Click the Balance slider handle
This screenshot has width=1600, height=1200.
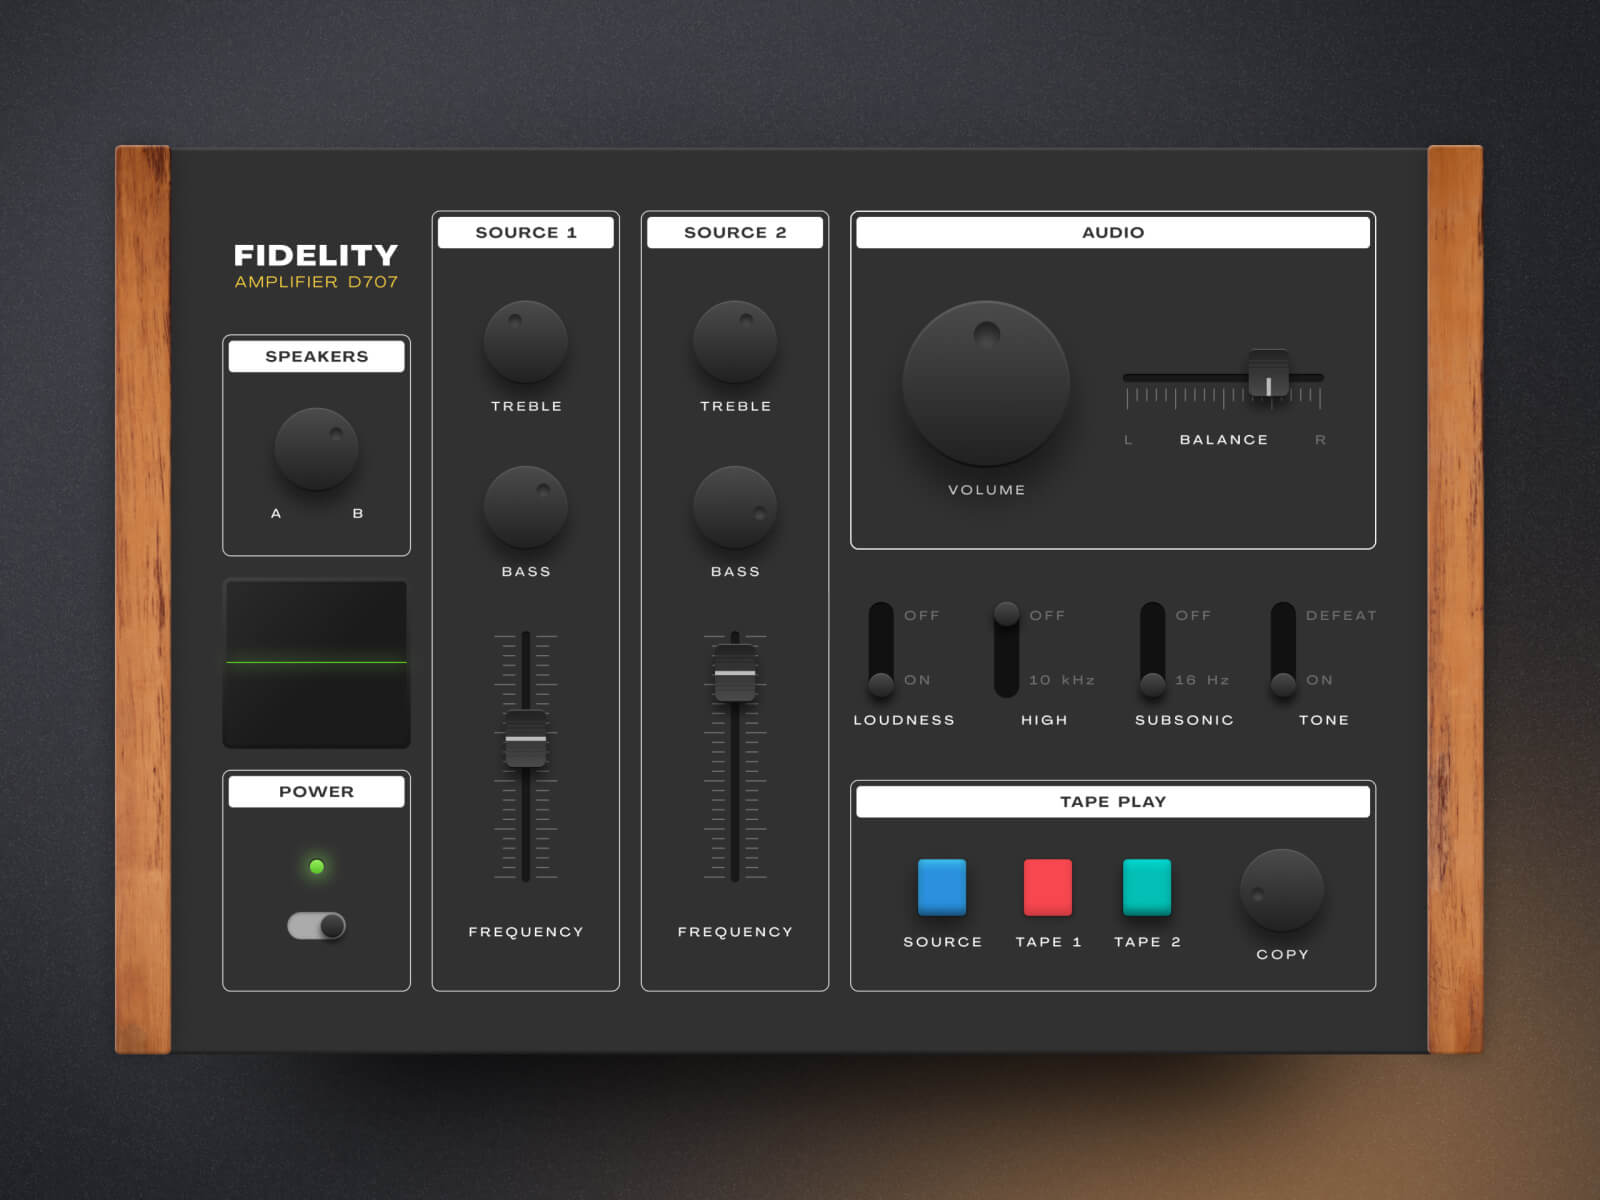tap(1268, 375)
